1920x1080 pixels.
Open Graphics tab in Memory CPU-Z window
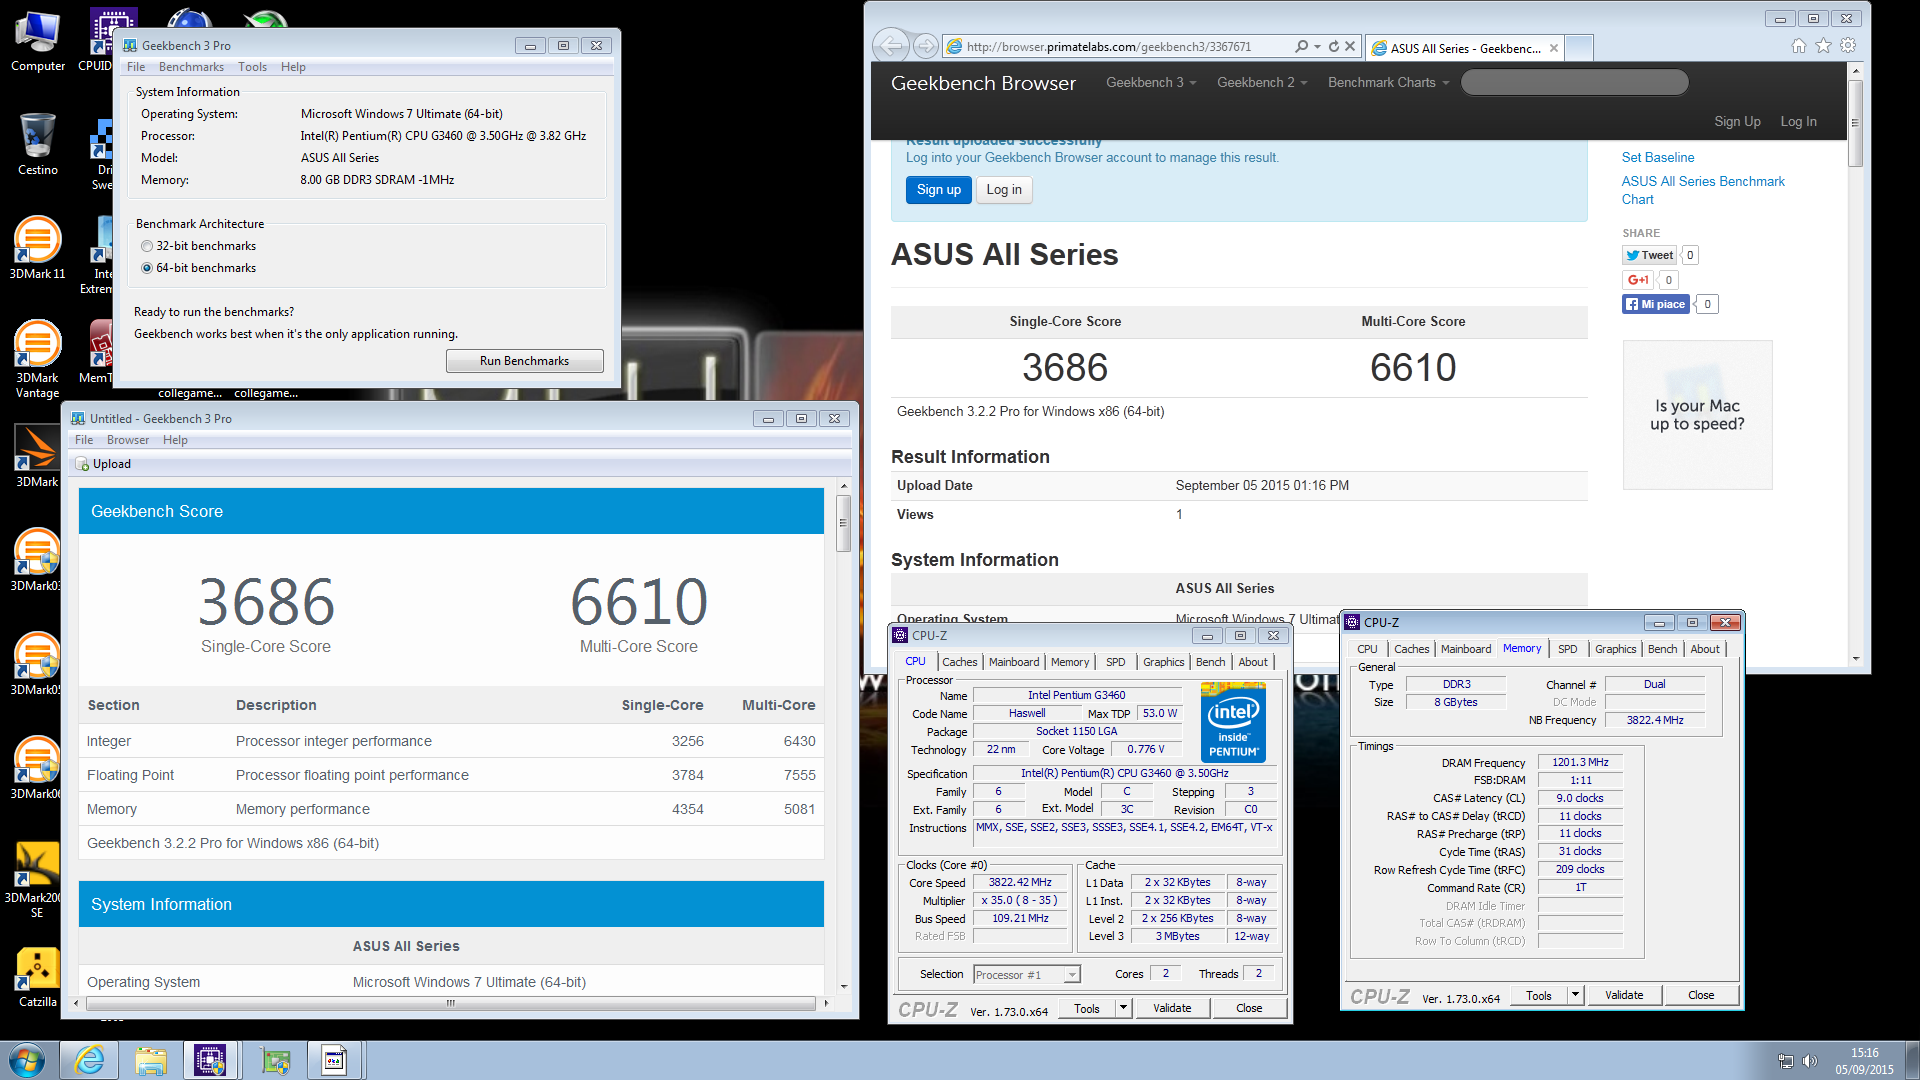1615,649
